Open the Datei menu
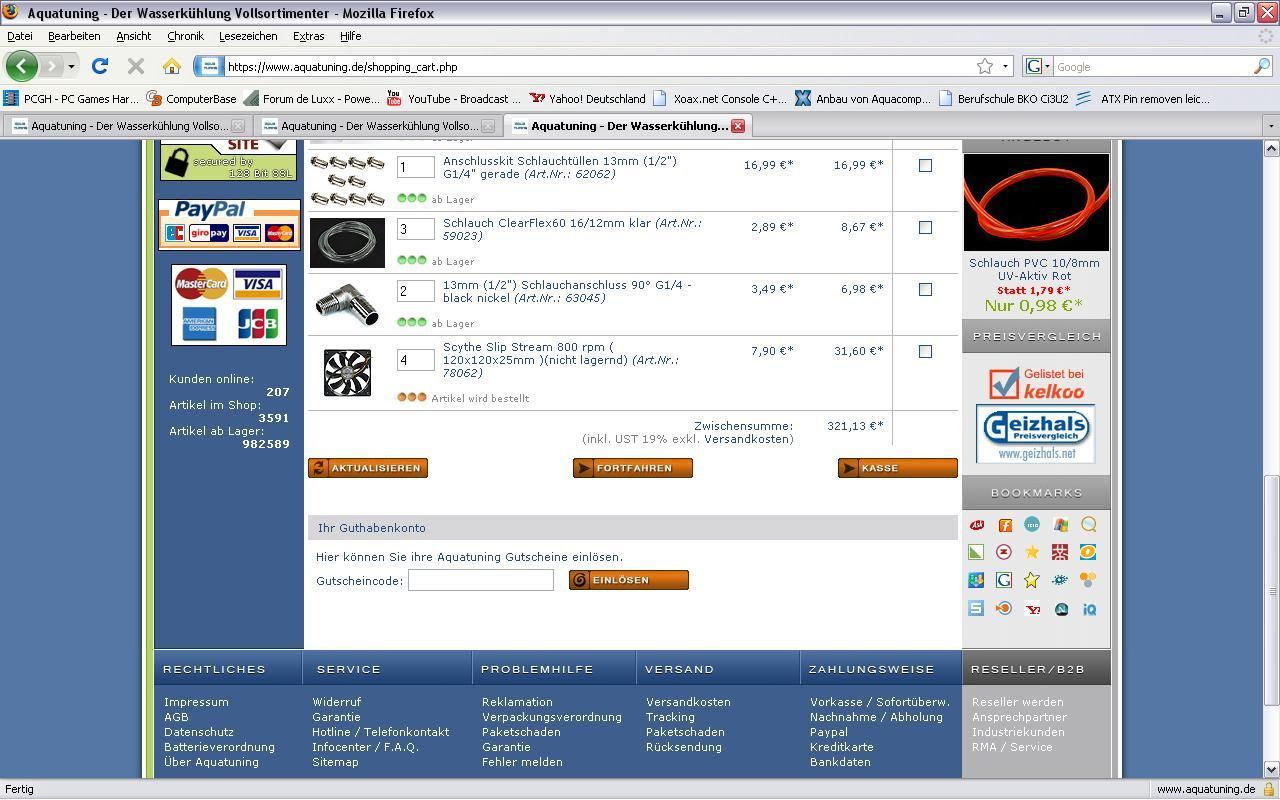The height and width of the screenshot is (800, 1280). (20, 36)
